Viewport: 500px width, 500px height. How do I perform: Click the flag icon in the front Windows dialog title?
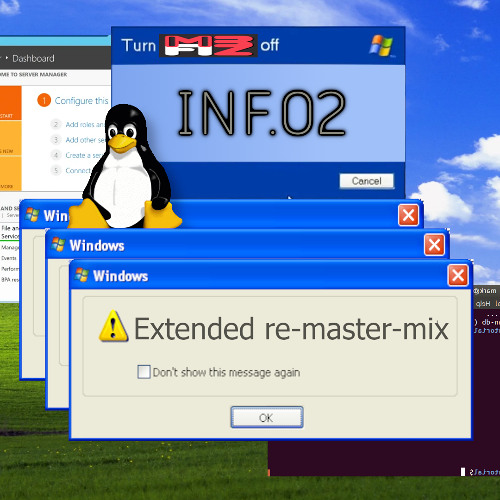pyautogui.click(x=81, y=275)
